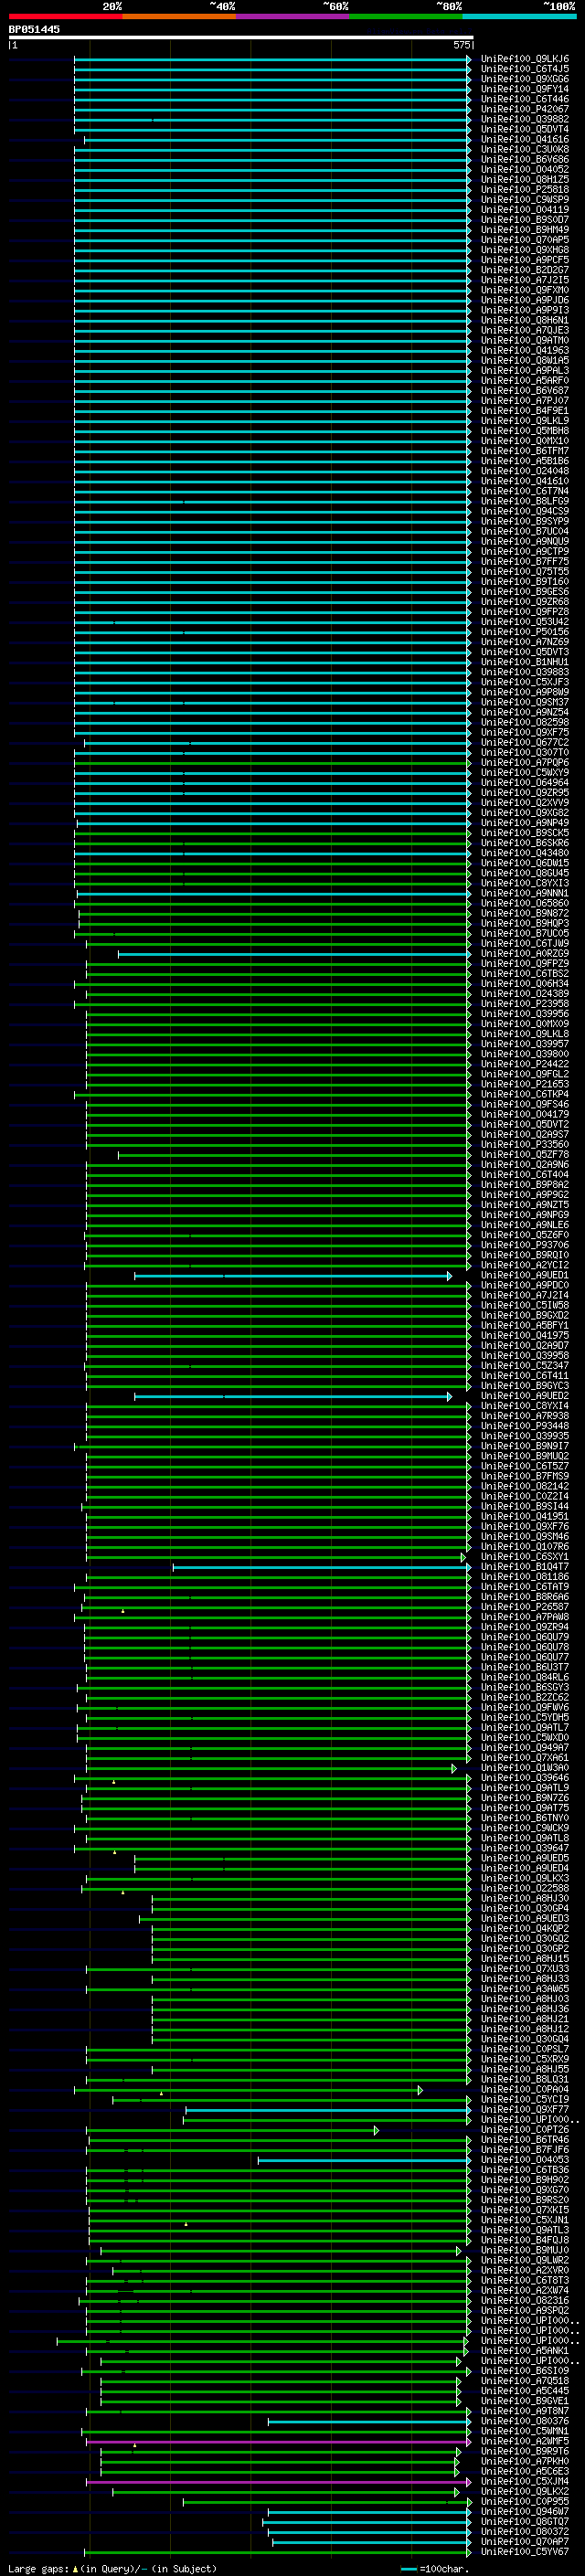The height and width of the screenshot is (2576, 585).
Task: Open the UniRef100_Q9XGG6 hit
Action: point(525,79)
